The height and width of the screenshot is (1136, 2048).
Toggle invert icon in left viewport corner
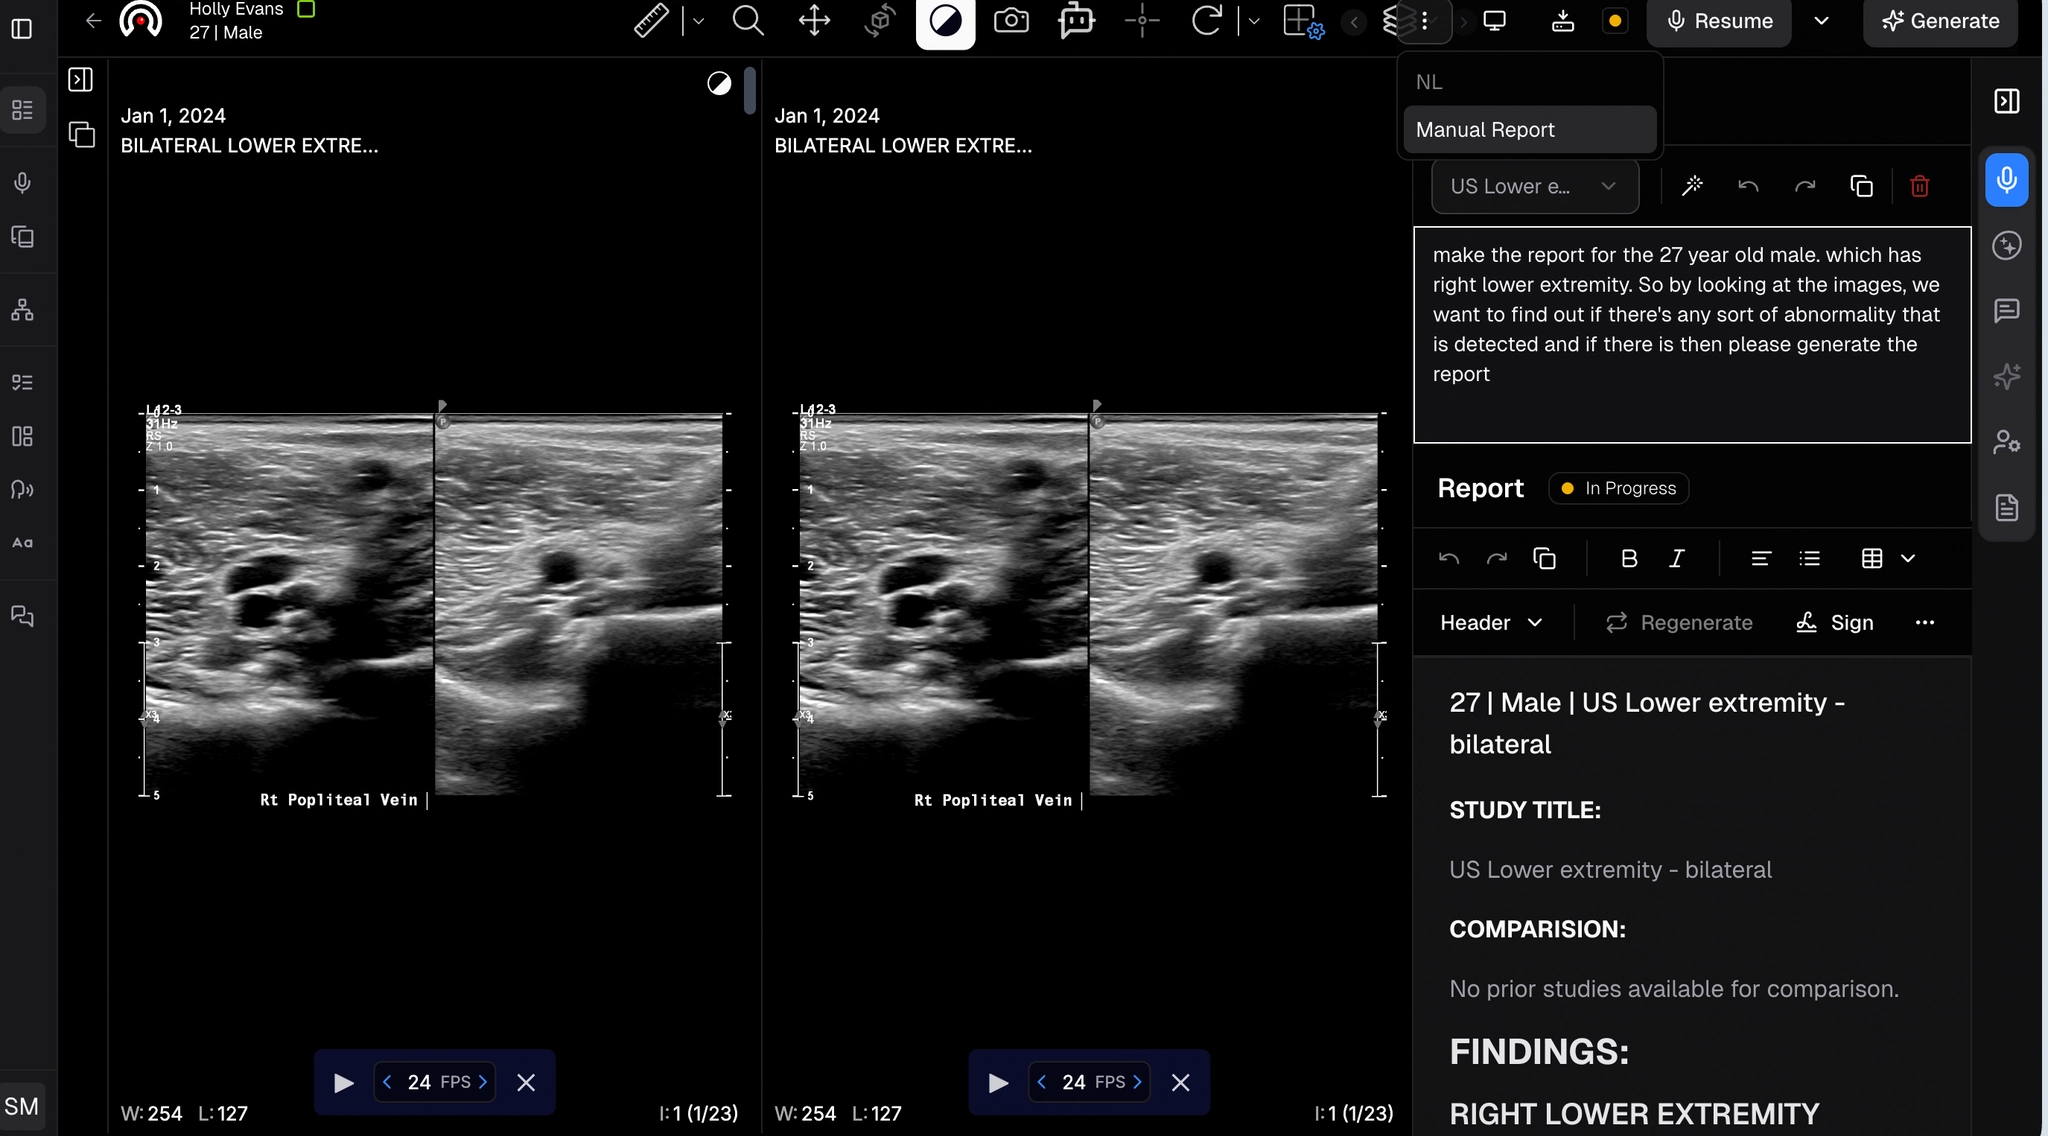719,83
